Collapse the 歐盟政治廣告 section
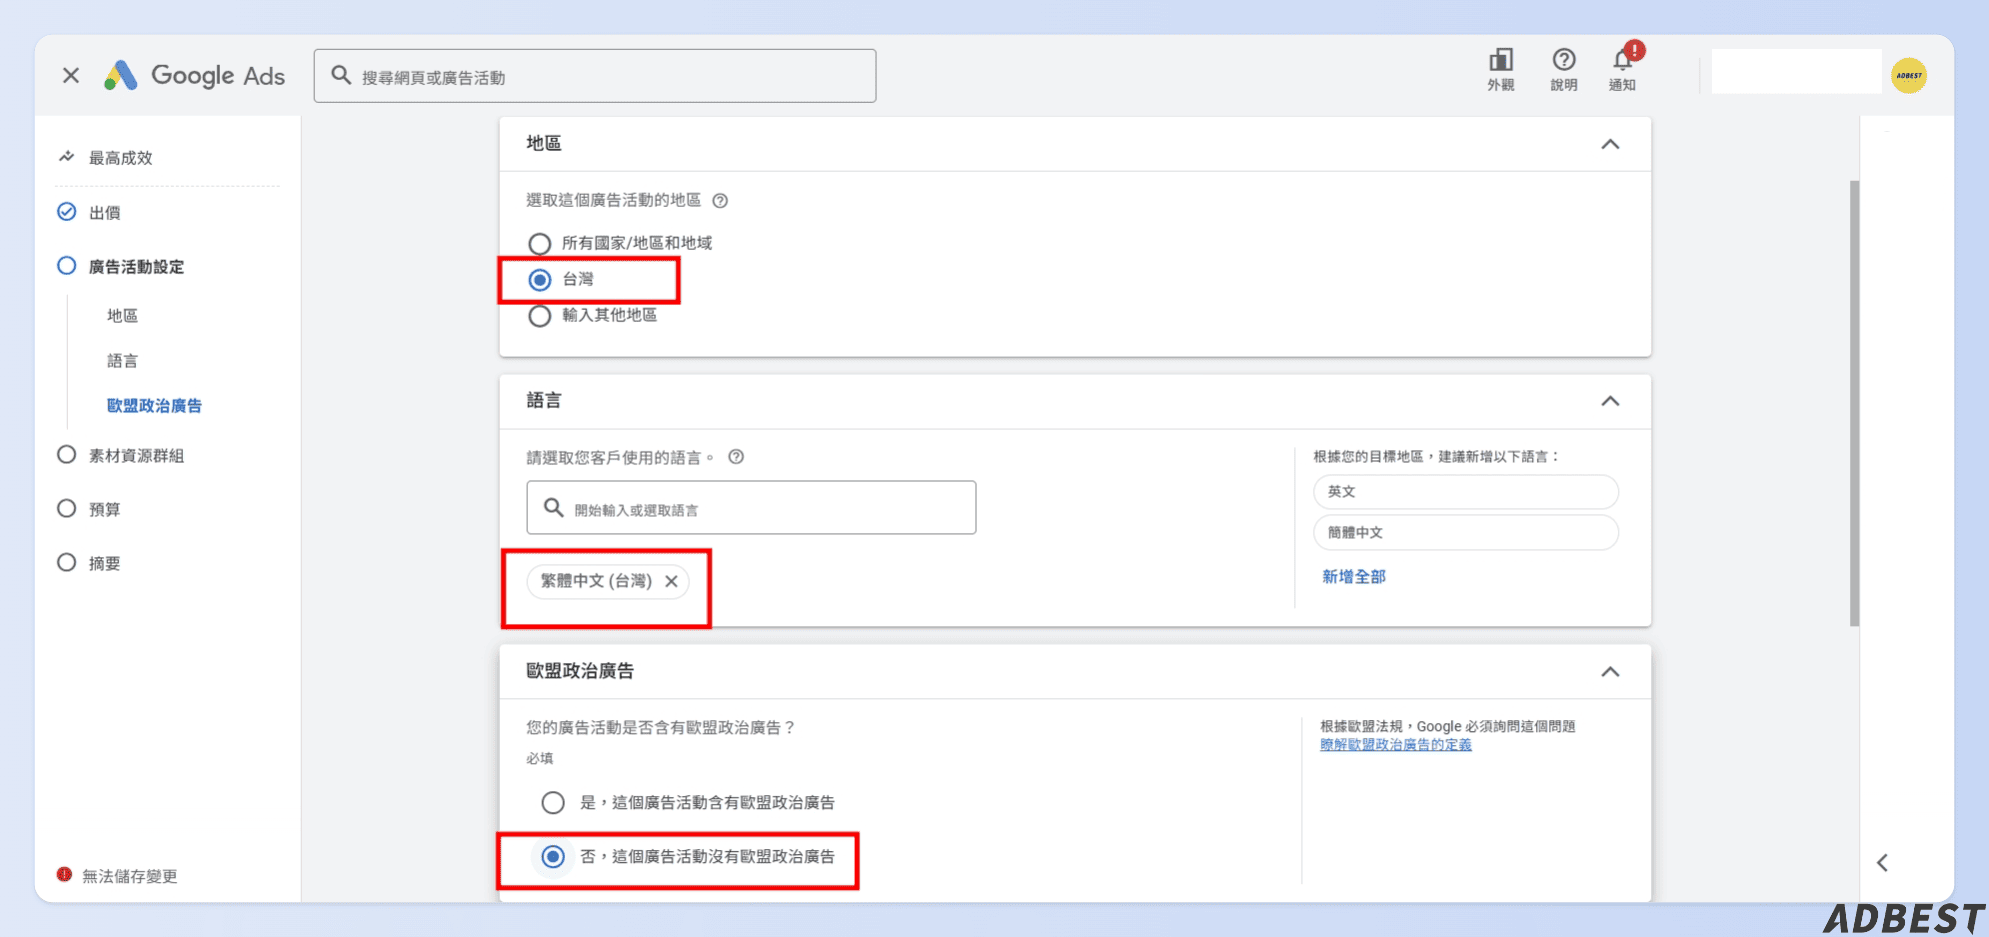Image resolution: width=1989 pixels, height=937 pixels. (1610, 672)
